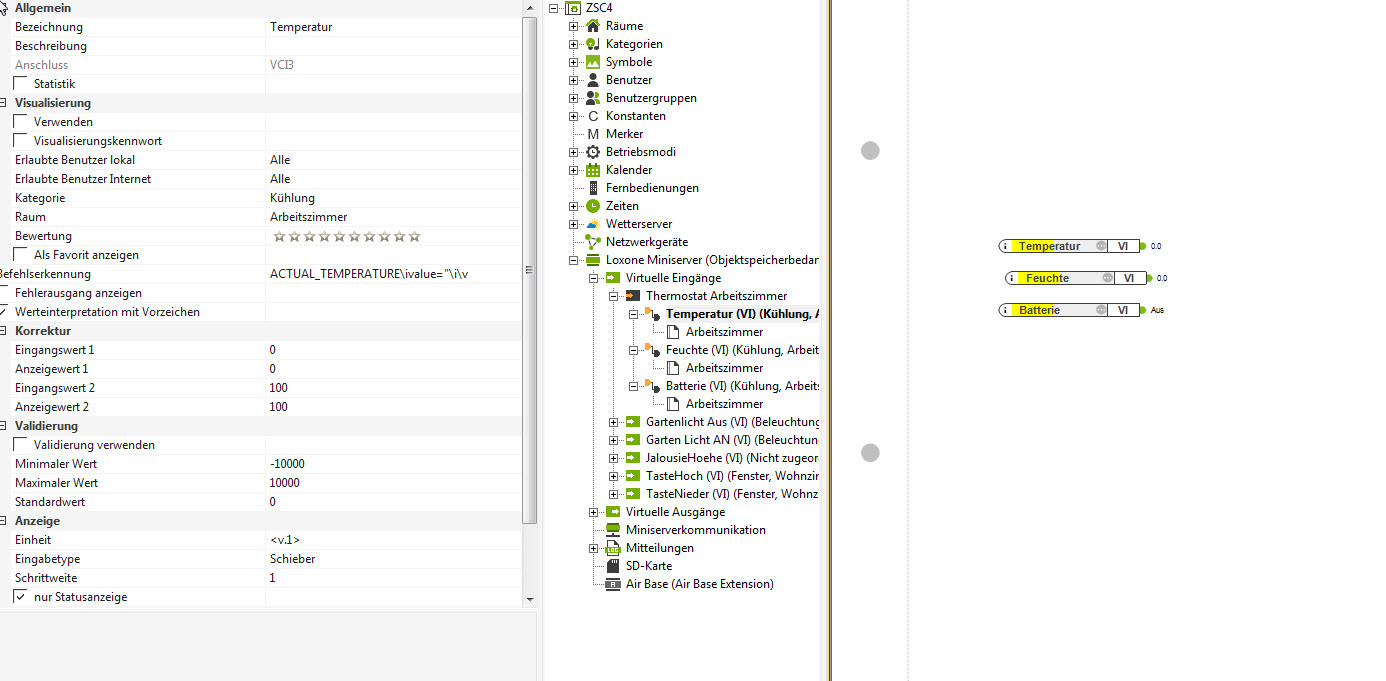Click the Wetterserver weather icon
Viewport: 1386px width, 681px height.
(x=593, y=224)
